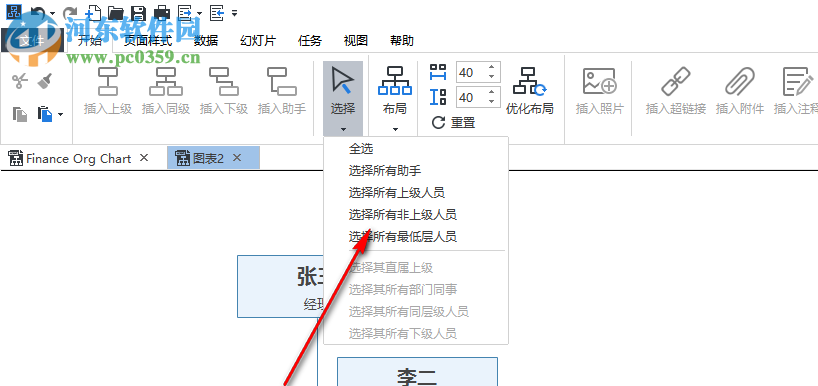This screenshot has width=818, height=386.
Task: Open the 文件 file menu
Action: [x=31, y=41]
